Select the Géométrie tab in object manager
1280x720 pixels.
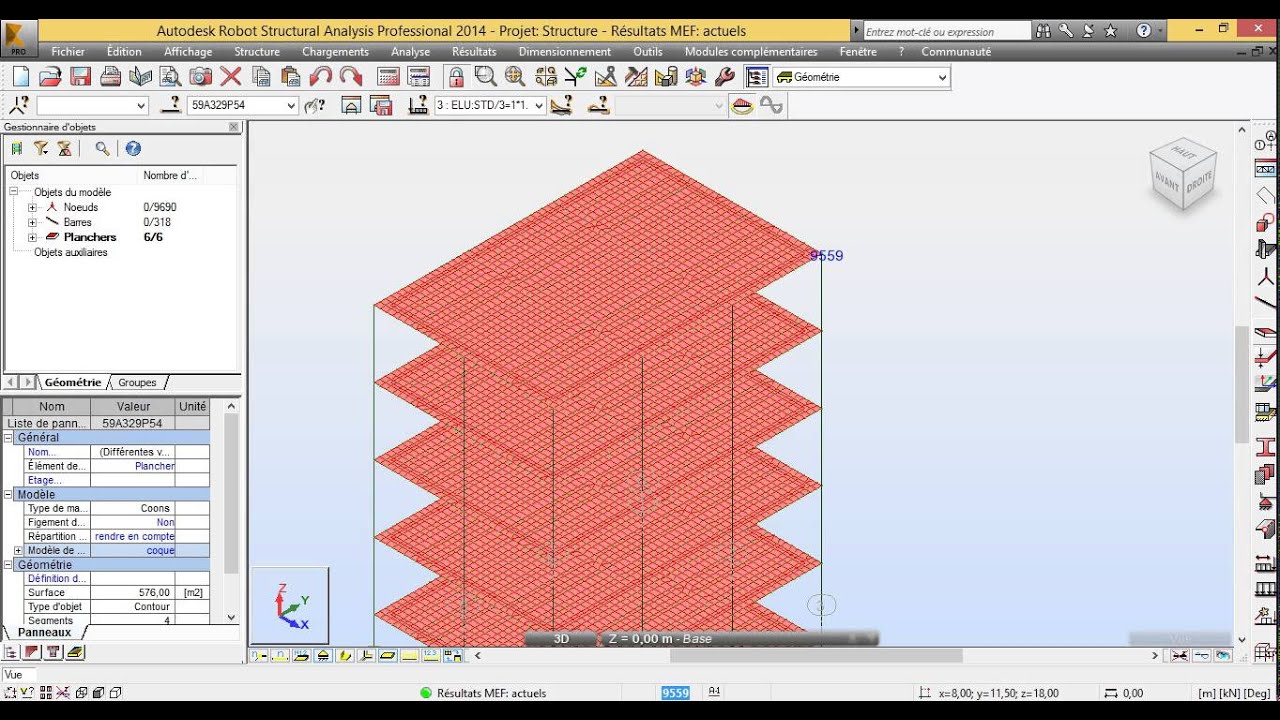(x=72, y=382)
